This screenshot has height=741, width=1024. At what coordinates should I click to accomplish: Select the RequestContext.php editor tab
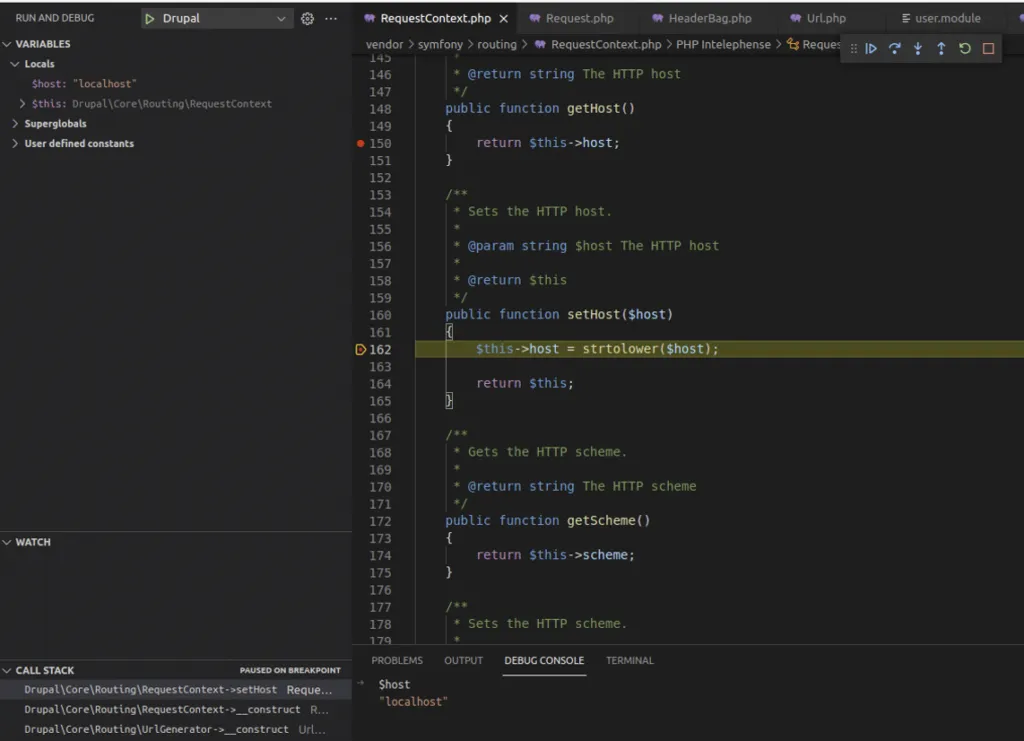click(x=436, y=19)
